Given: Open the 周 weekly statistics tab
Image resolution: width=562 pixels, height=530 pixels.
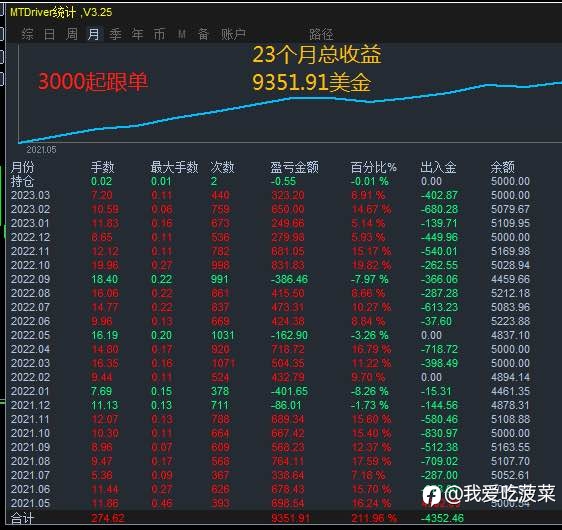Looking at the screenshot, I should [72, 34].
